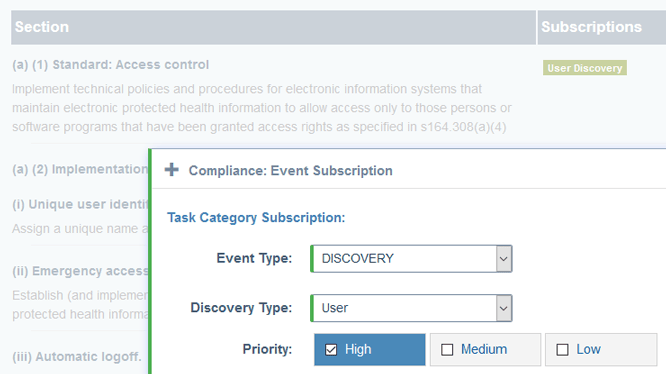Click the User discovery type field
The height and width of the screenshot is (374, 666).
pos(411,308)
